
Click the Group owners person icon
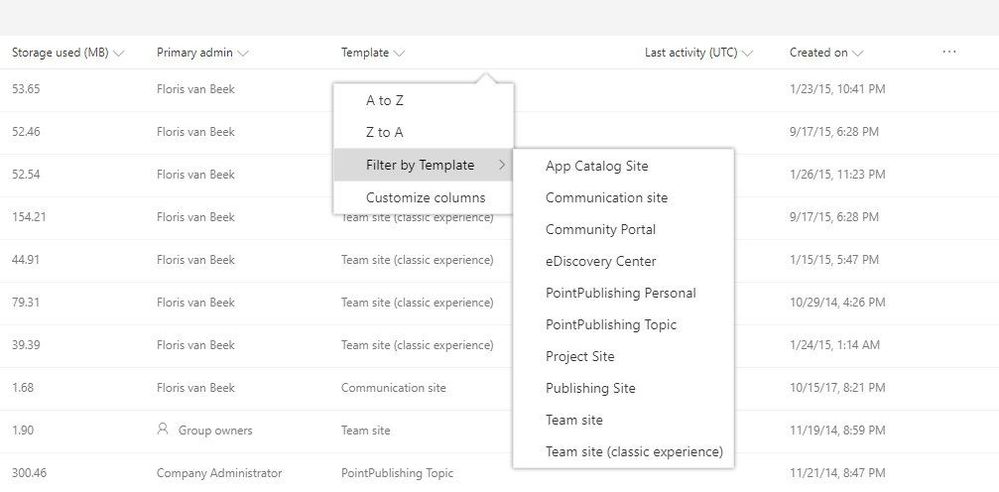pyautogui.click(x=162, y=430)
